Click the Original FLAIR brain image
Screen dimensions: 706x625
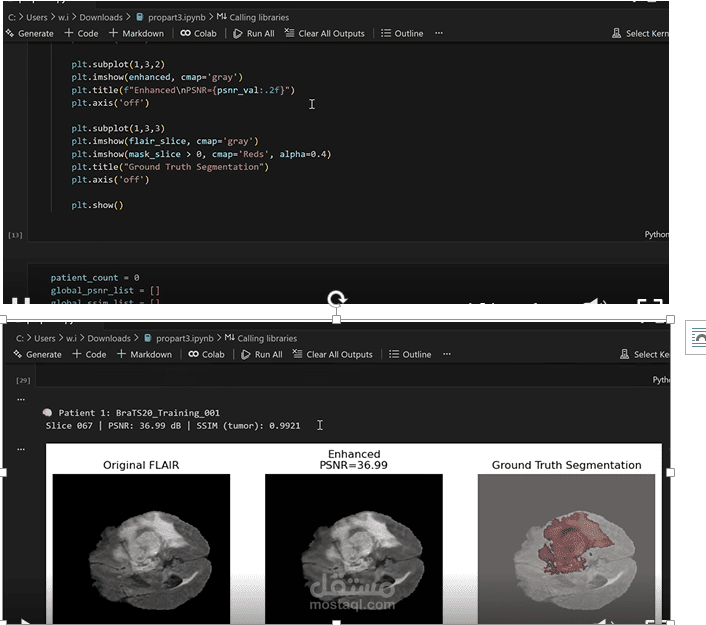141,548
